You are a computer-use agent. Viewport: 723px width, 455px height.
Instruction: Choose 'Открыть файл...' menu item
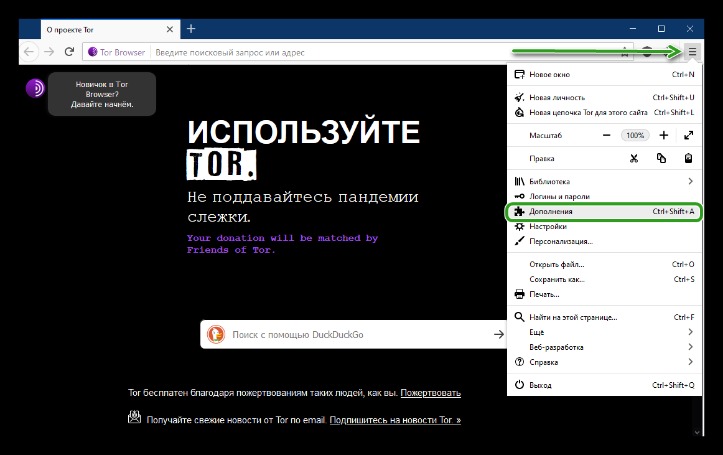click(604, 264)
